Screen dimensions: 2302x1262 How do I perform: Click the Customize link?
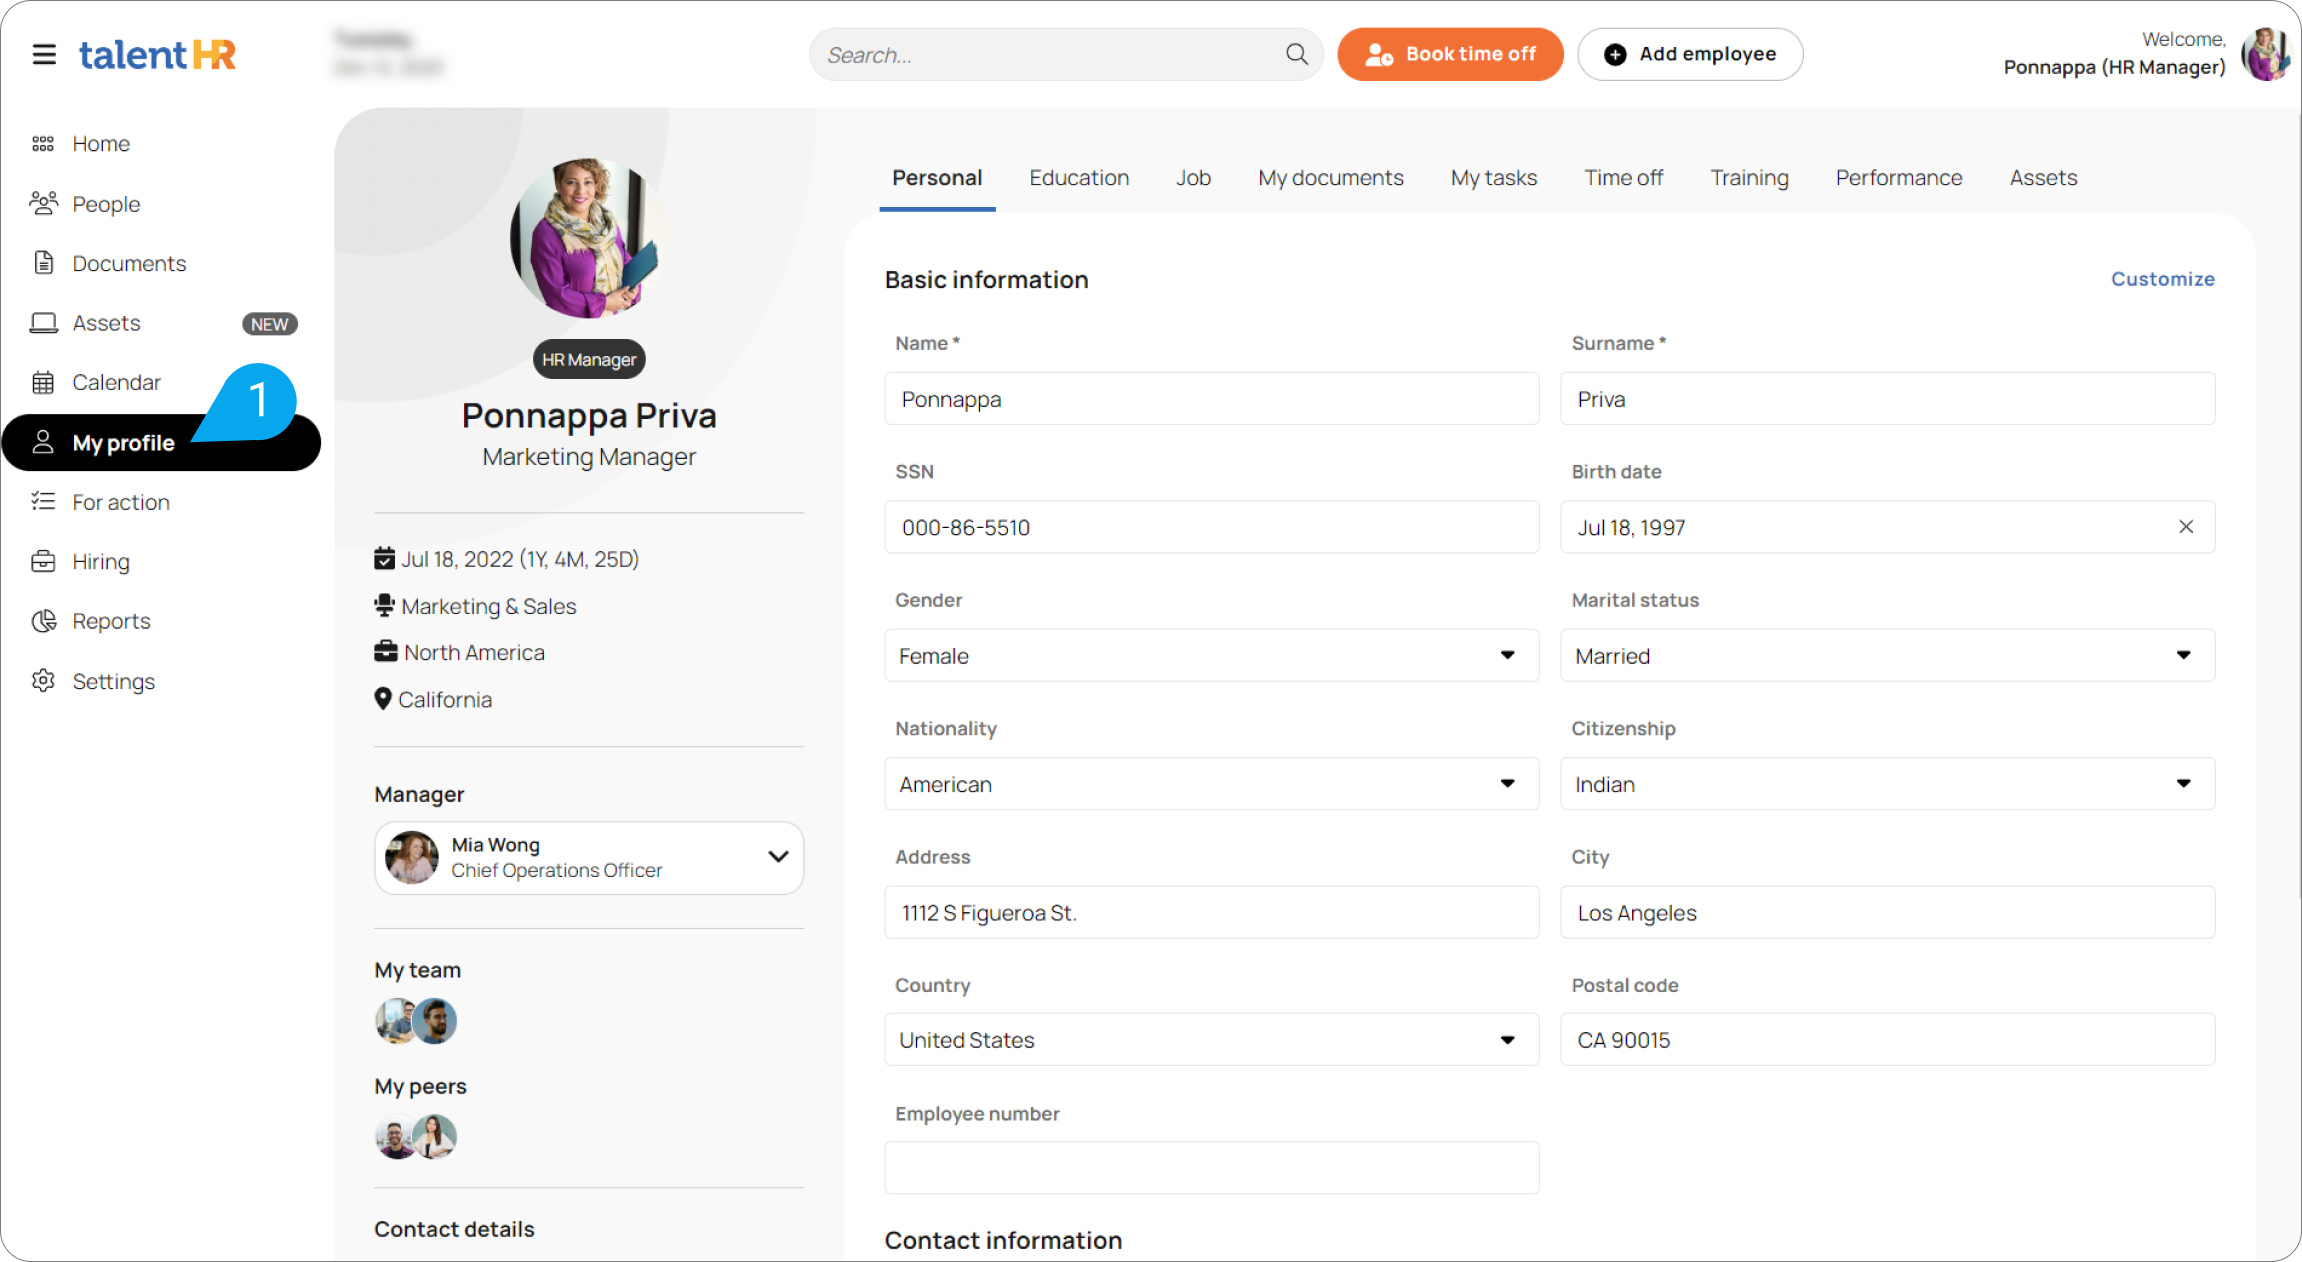[x=2161, y=278]
